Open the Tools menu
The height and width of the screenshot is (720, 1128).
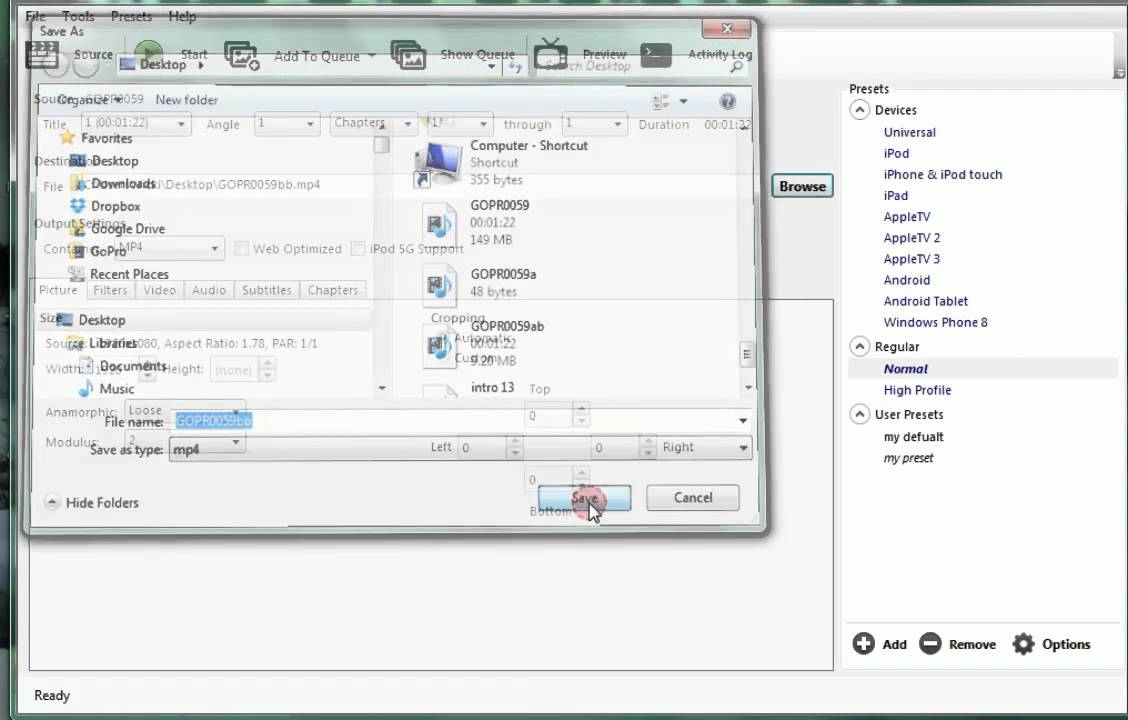click(x=78, y=16)
